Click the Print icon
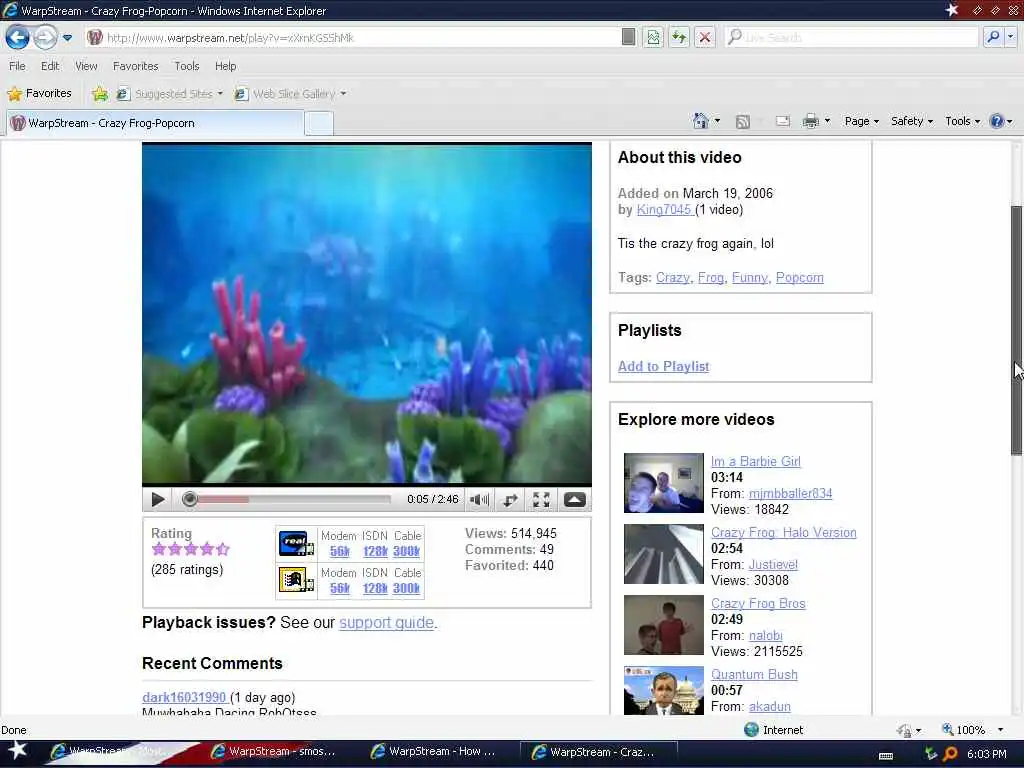 pyautogui.click(x=810, y=121)
